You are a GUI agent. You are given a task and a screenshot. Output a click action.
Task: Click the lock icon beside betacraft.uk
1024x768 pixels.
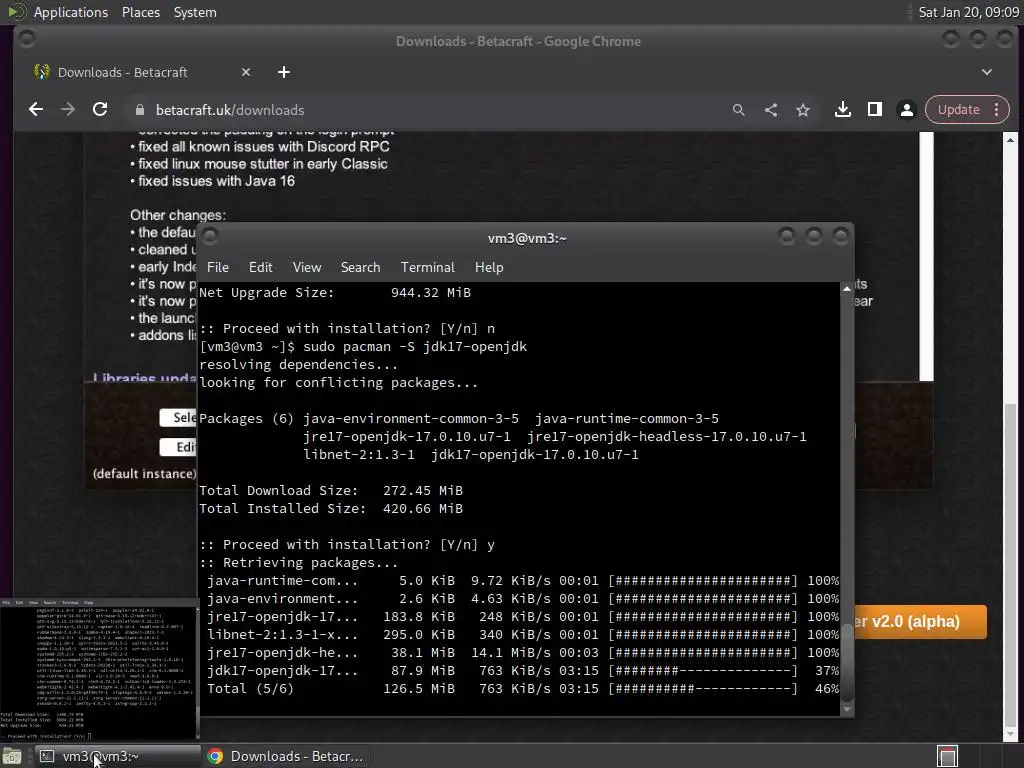(139, 110)
